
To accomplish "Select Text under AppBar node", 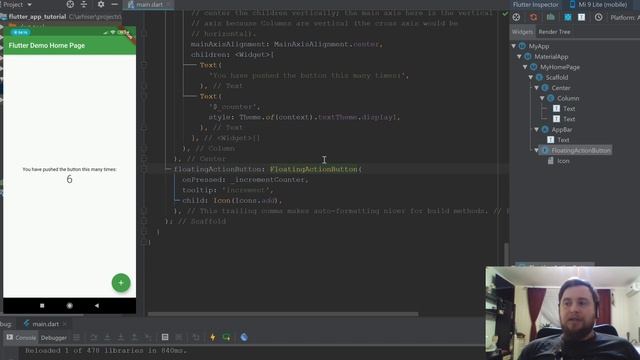I will coord(563,140).
